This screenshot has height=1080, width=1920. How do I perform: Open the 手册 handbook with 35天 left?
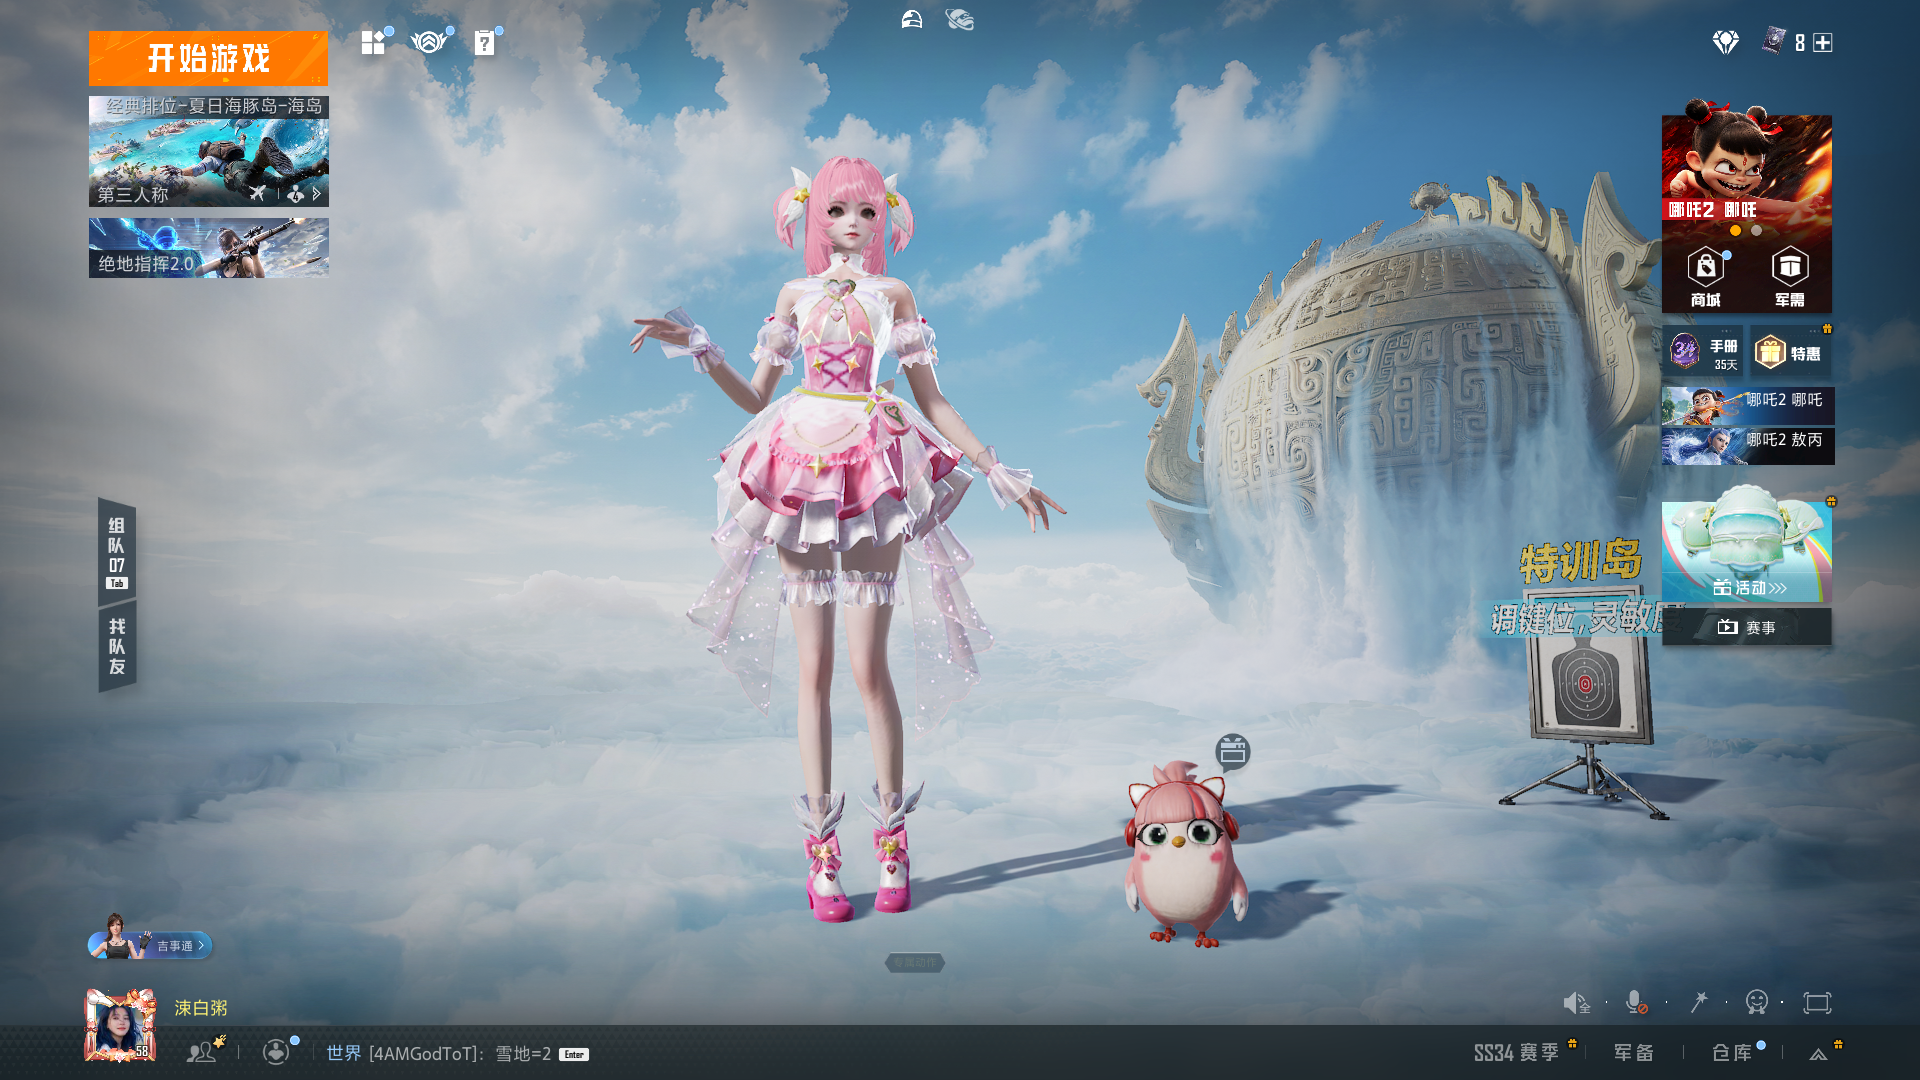(x=1703, y=352)
